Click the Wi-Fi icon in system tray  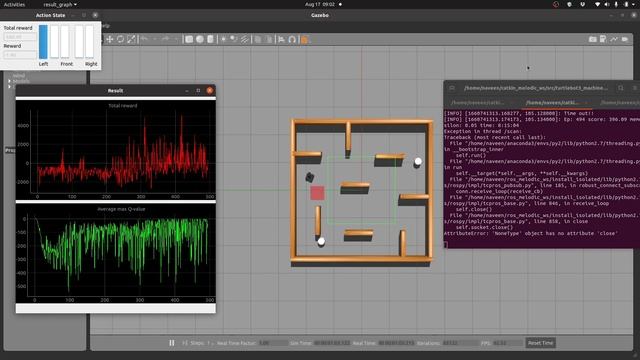click(598, 4)
